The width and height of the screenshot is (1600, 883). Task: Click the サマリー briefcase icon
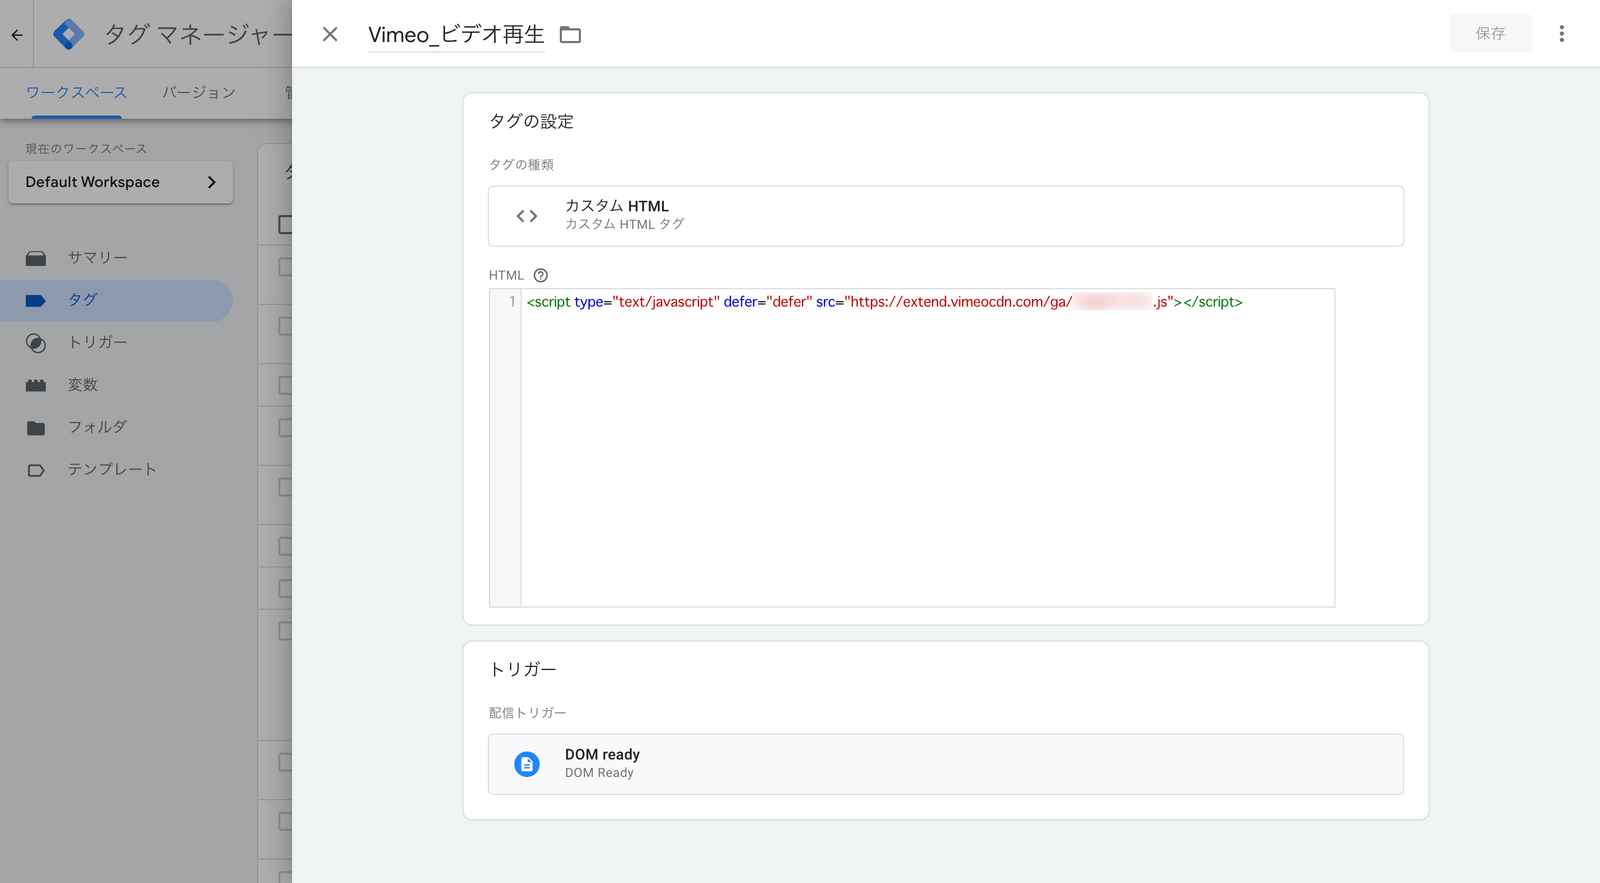coord(36,258)
